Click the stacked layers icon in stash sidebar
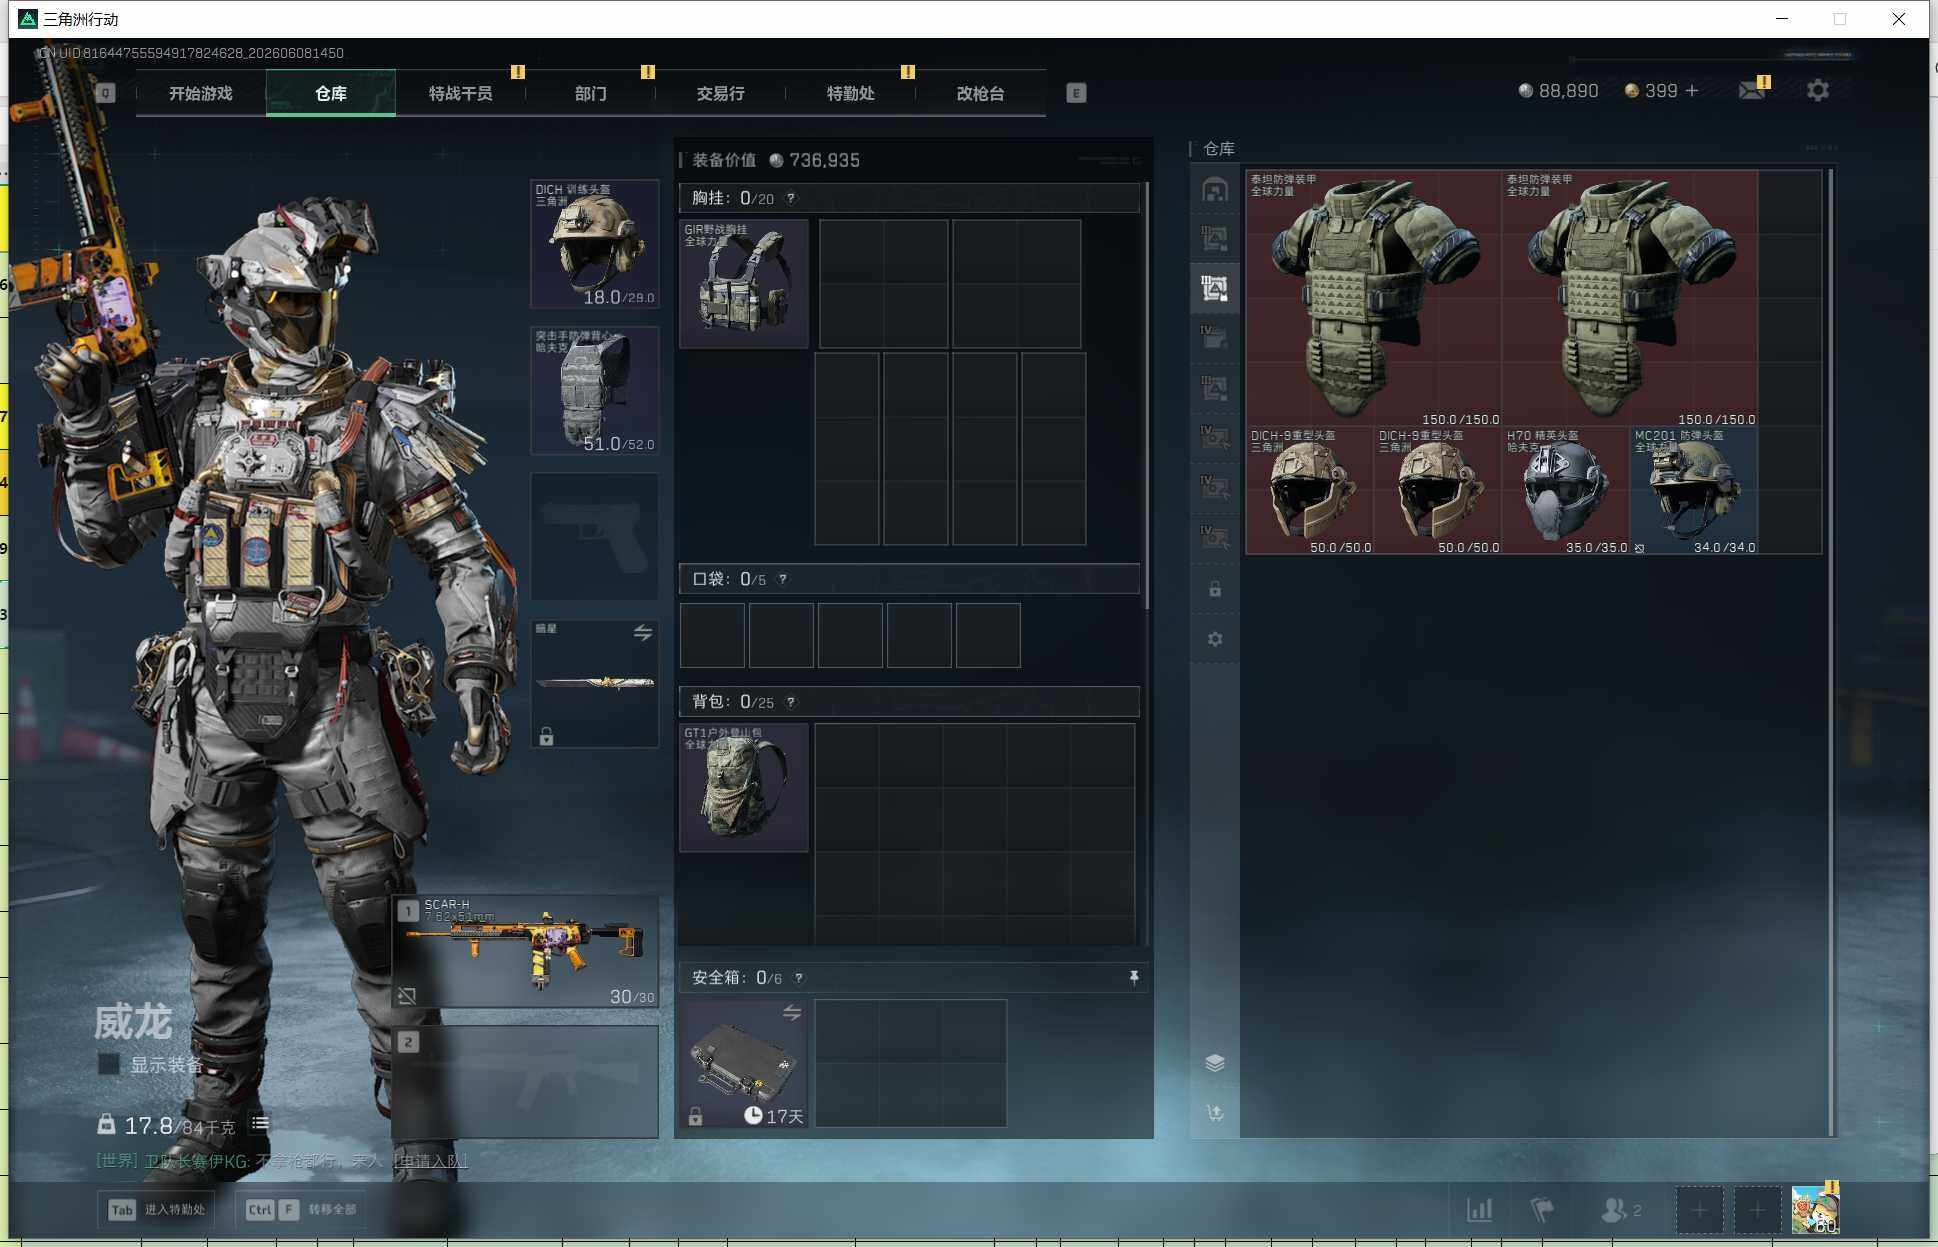The image size is (1938, 1247). pyautogui.click(x=1214, y=1063)
